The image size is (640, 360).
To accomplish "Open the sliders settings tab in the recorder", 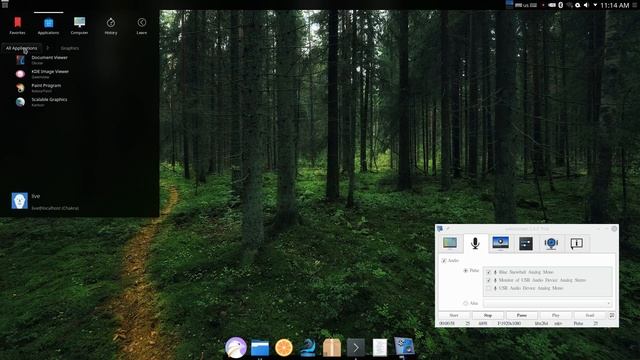I will tap(526, 243).
